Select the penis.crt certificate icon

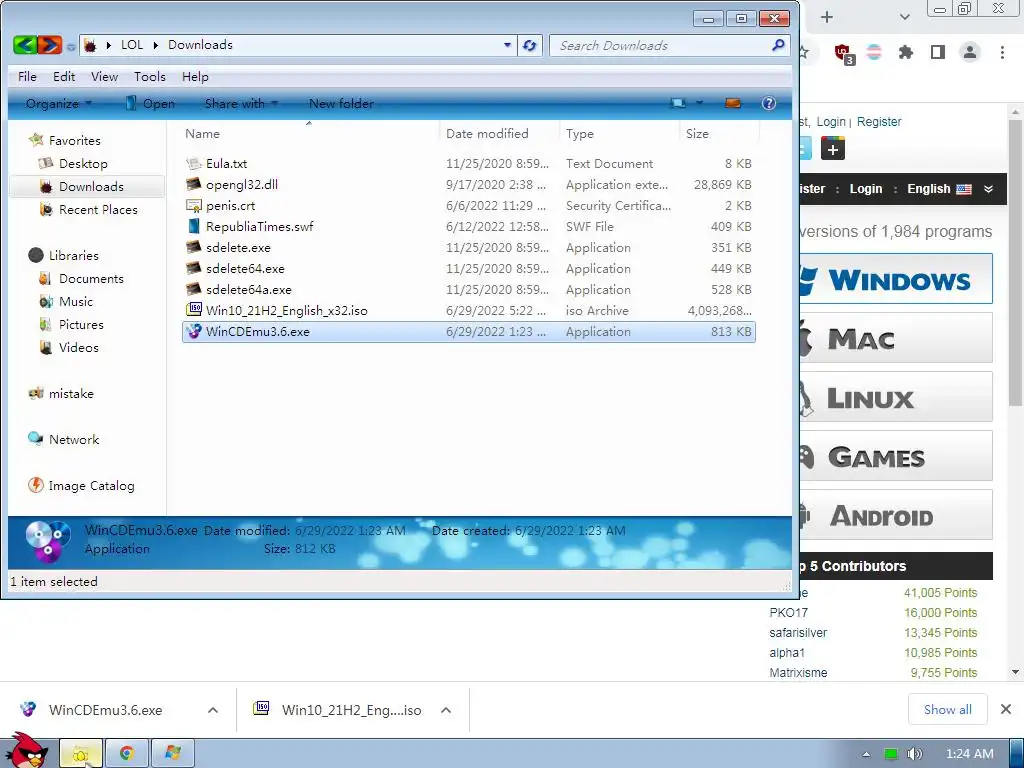coord(193,205)
